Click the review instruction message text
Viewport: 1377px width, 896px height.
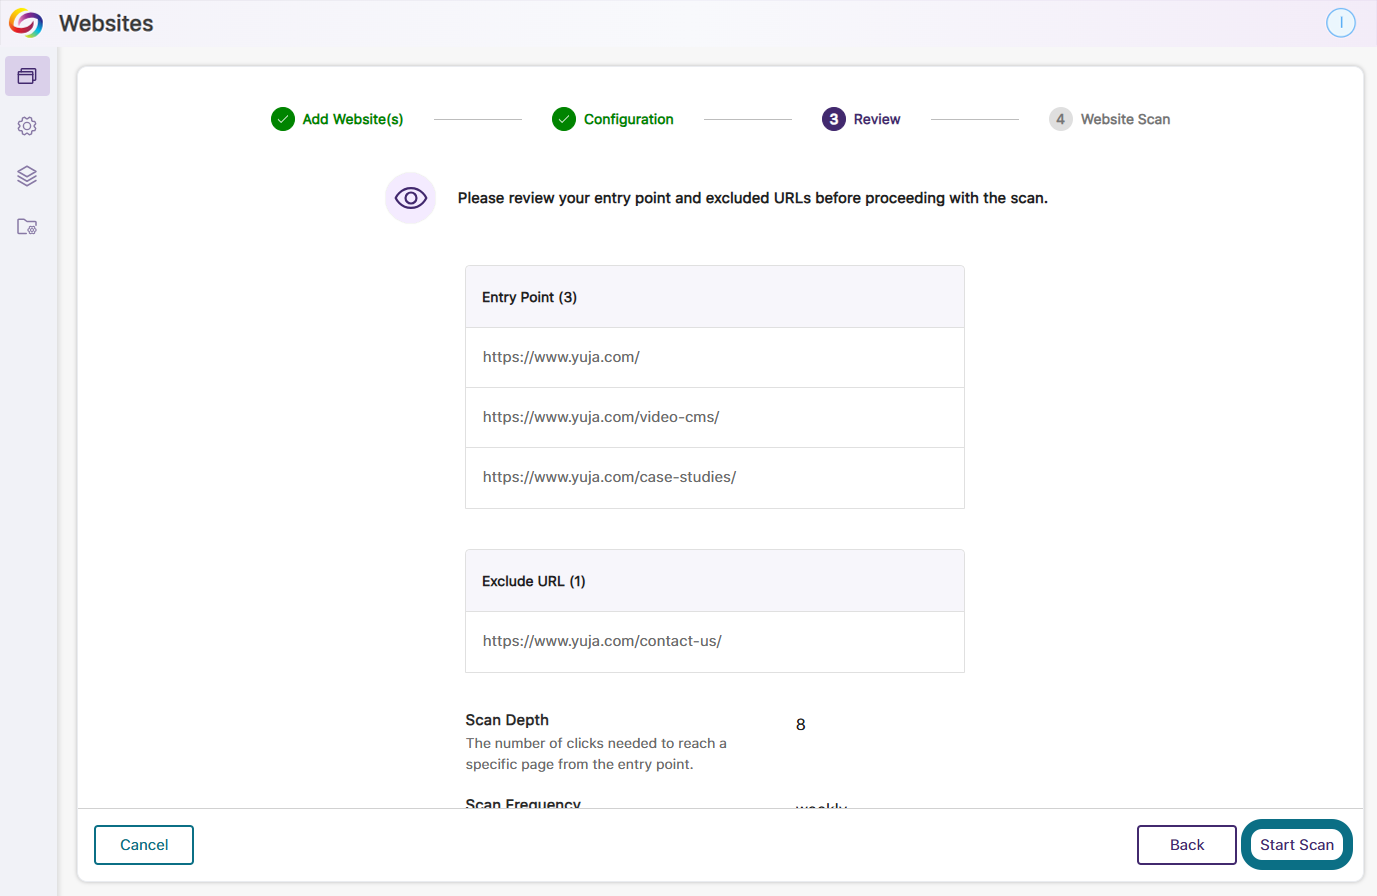point(753,198)
